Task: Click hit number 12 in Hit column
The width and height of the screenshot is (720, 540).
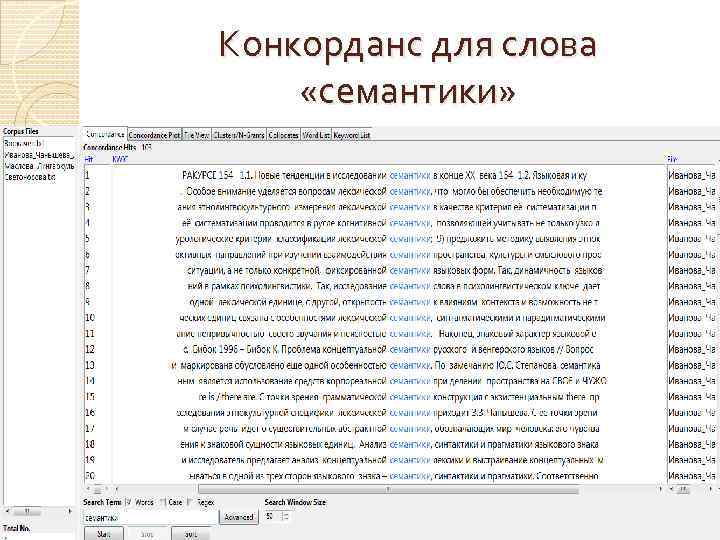Action: pyautogui.click(x=90, y=349)
